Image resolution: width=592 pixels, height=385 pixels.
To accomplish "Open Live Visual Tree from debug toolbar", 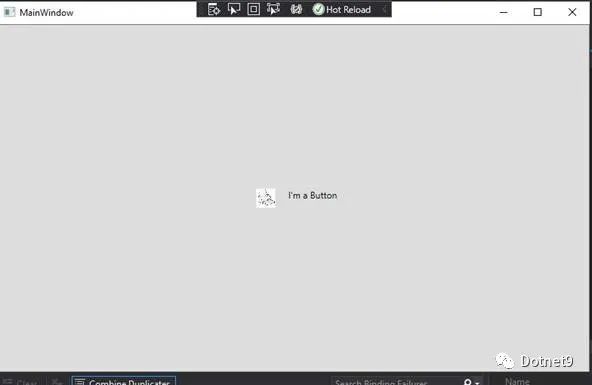I will [214, 9].
